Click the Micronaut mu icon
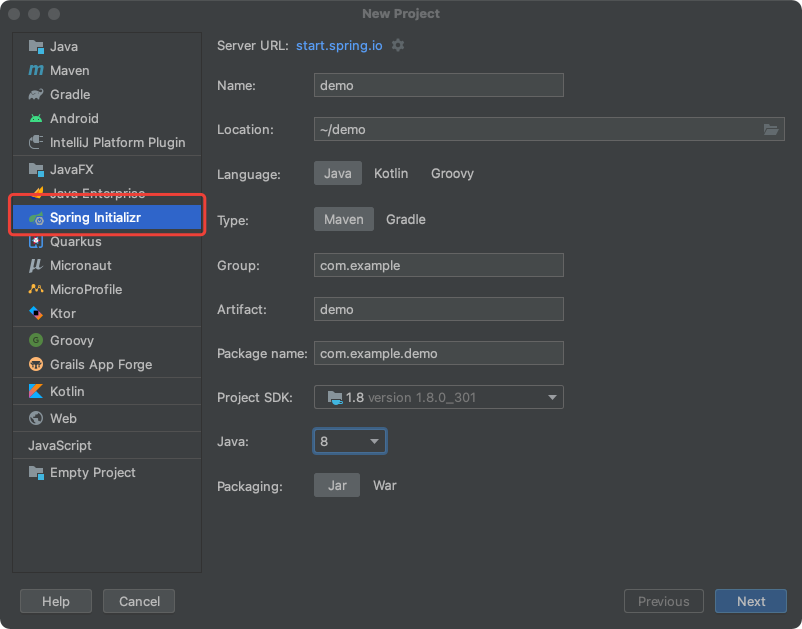The height and width of the screenshot is (629, 802). coord(36,265)
